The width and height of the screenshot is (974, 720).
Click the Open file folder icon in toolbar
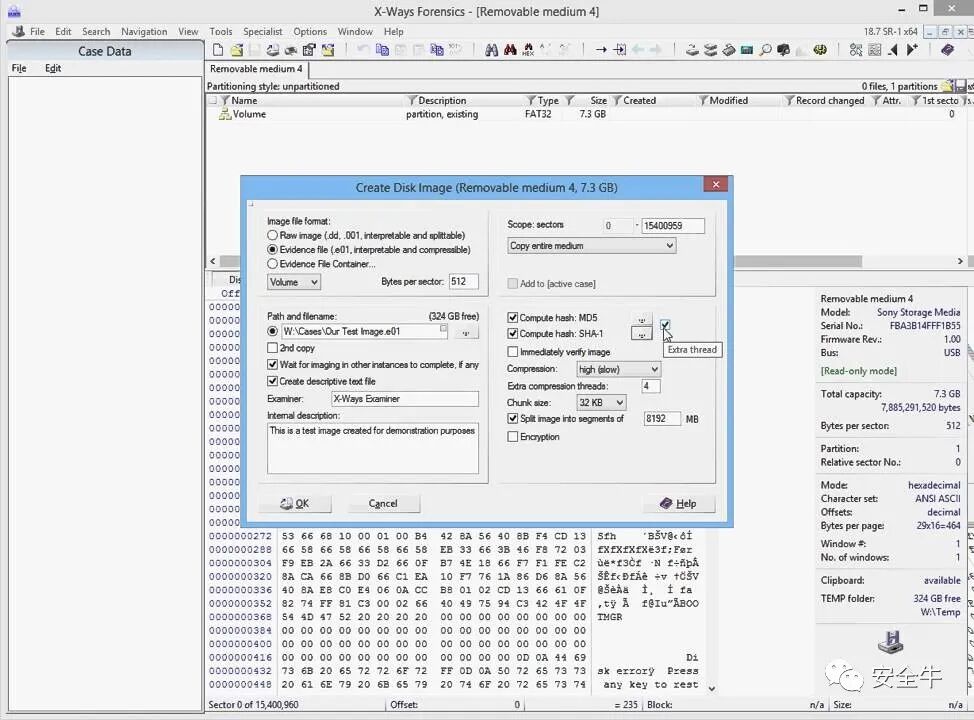237,50
